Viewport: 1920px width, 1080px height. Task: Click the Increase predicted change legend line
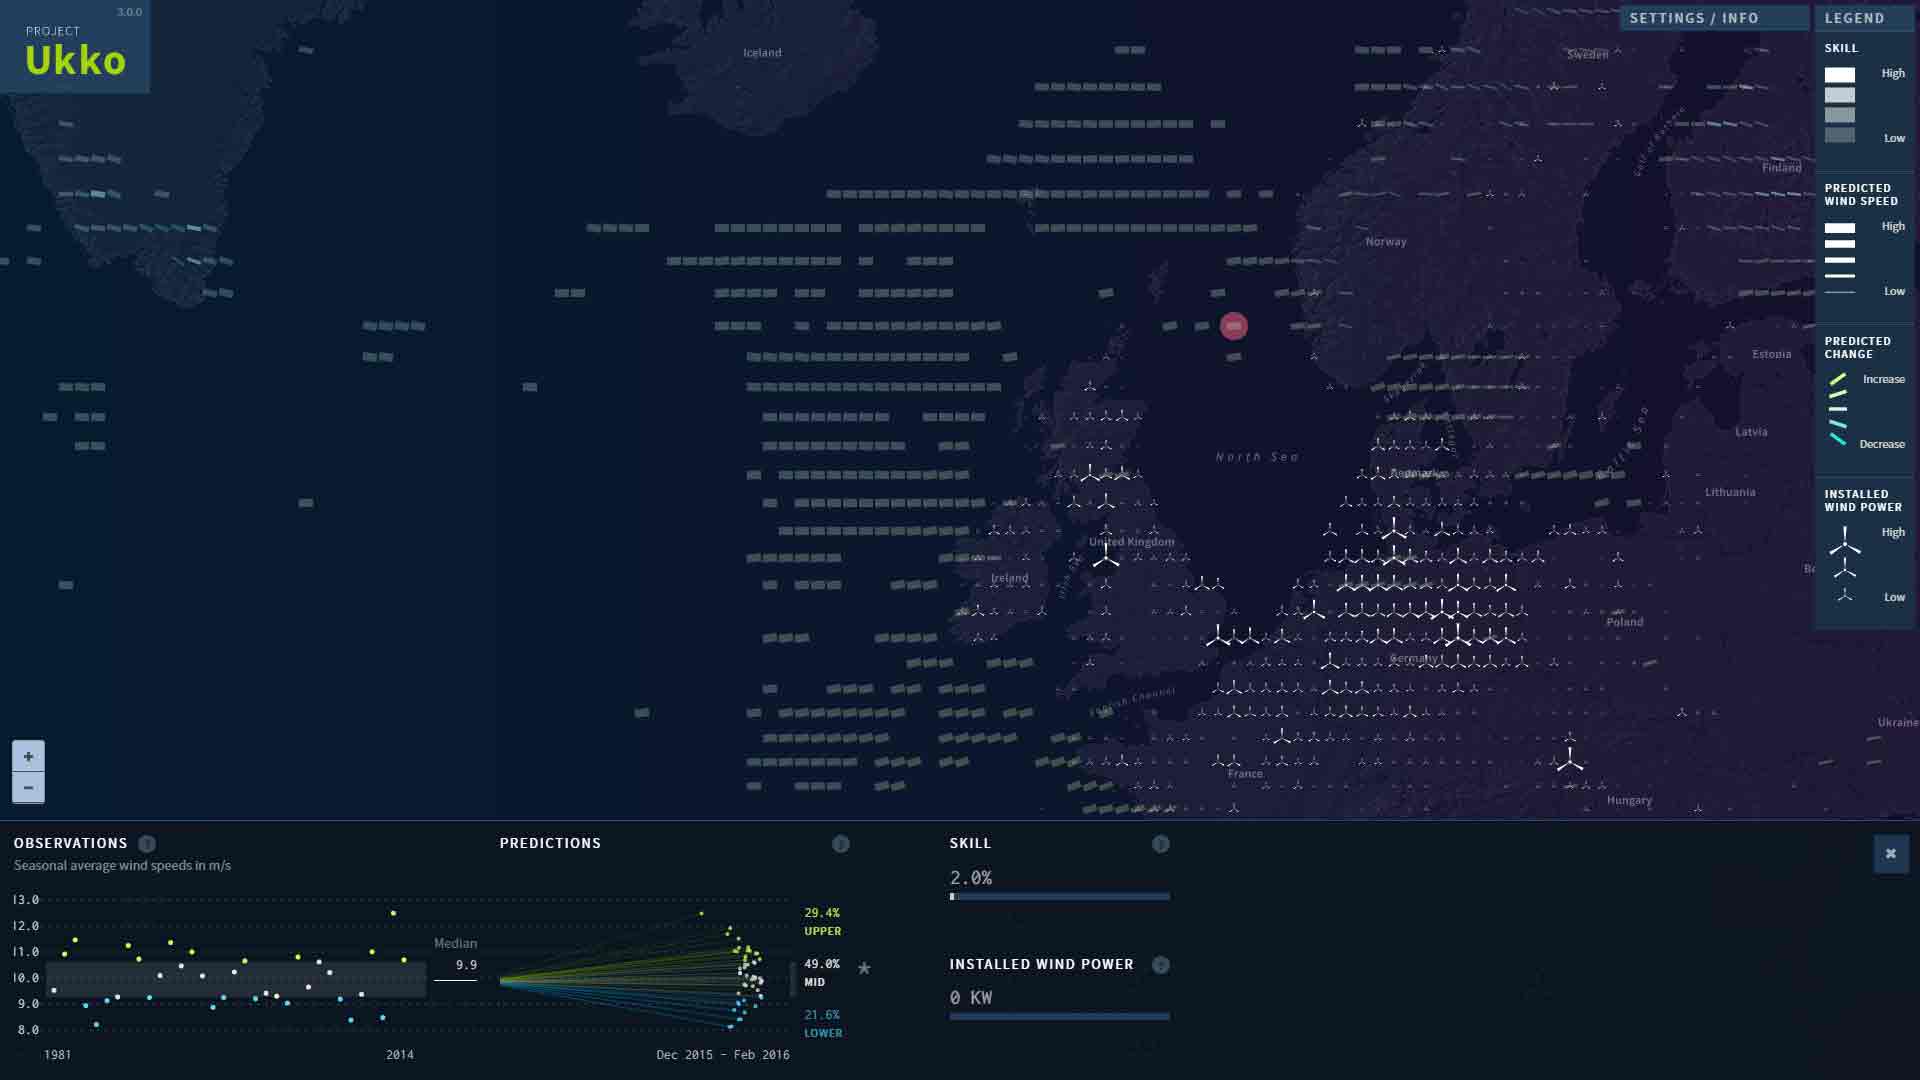[x=1838, y=379]
